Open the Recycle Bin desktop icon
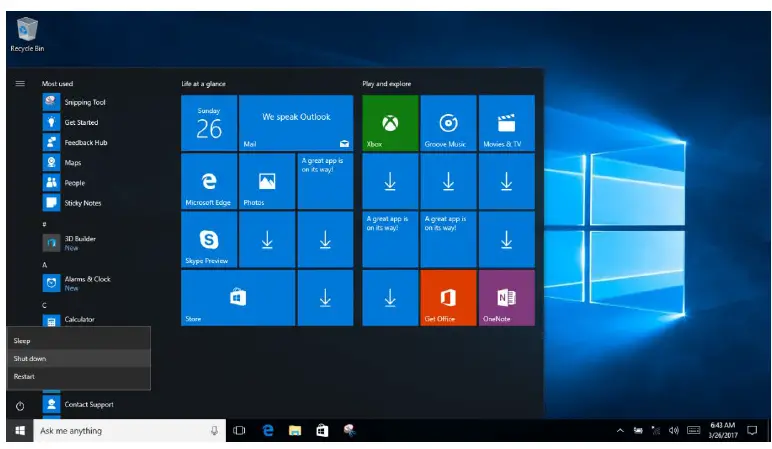This screenshot has height=449, width=772. [x=27, y=34]
